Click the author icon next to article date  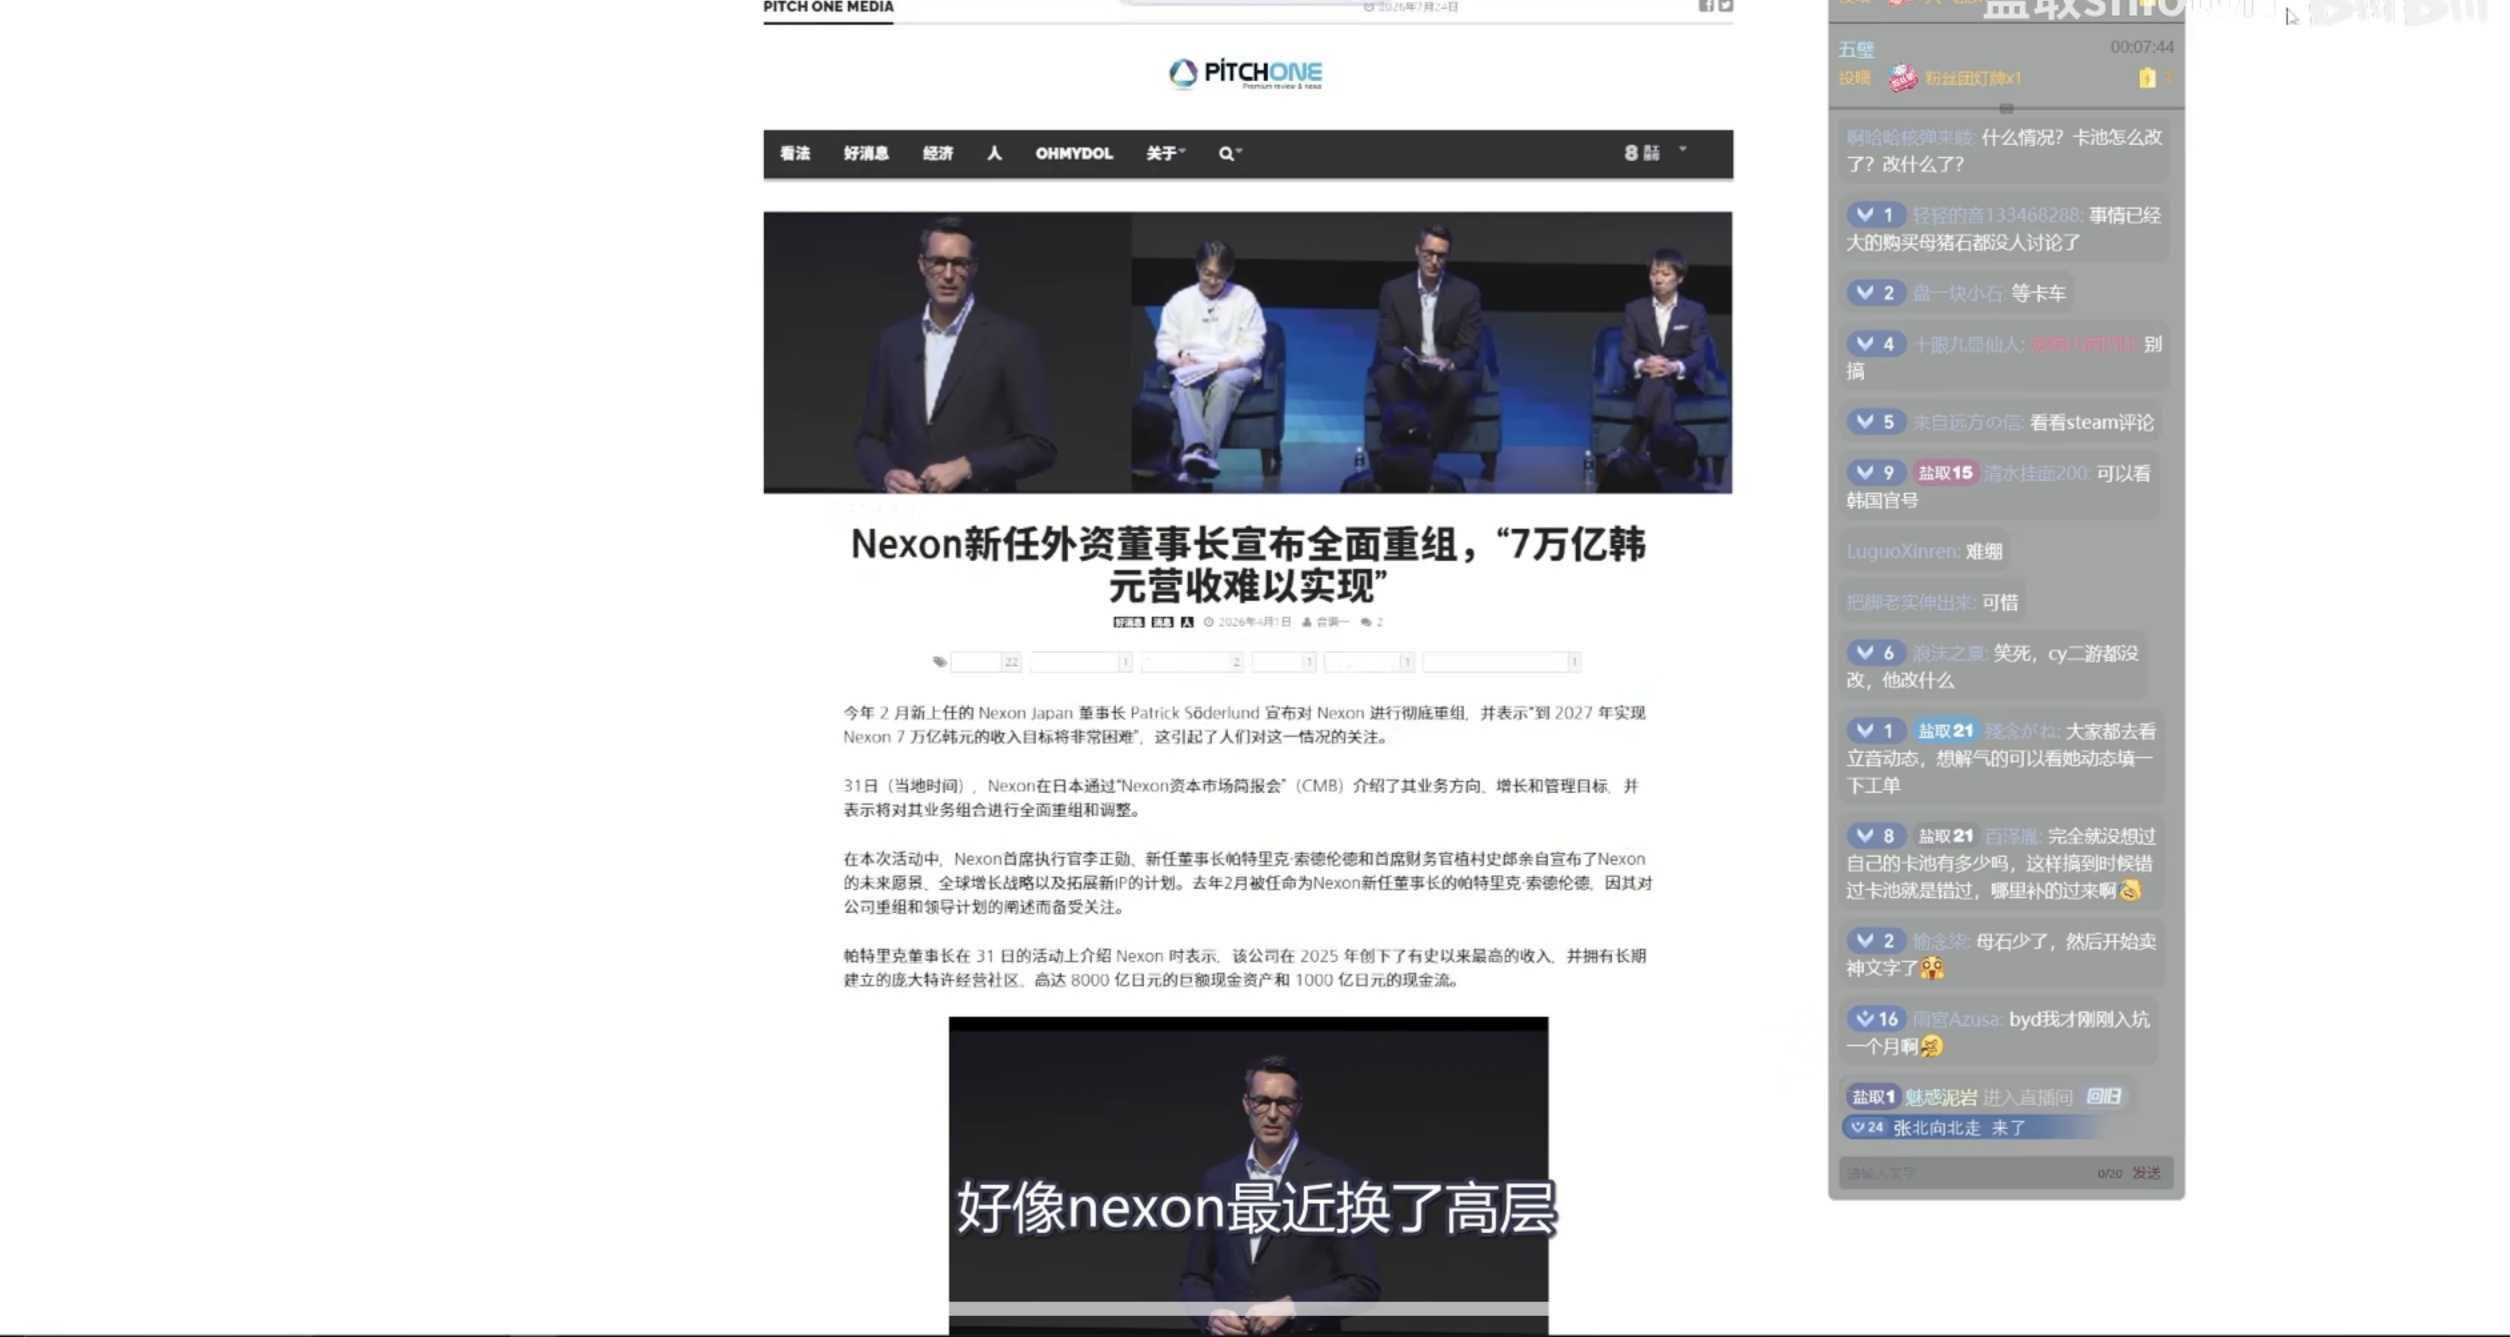[1306, 622]
